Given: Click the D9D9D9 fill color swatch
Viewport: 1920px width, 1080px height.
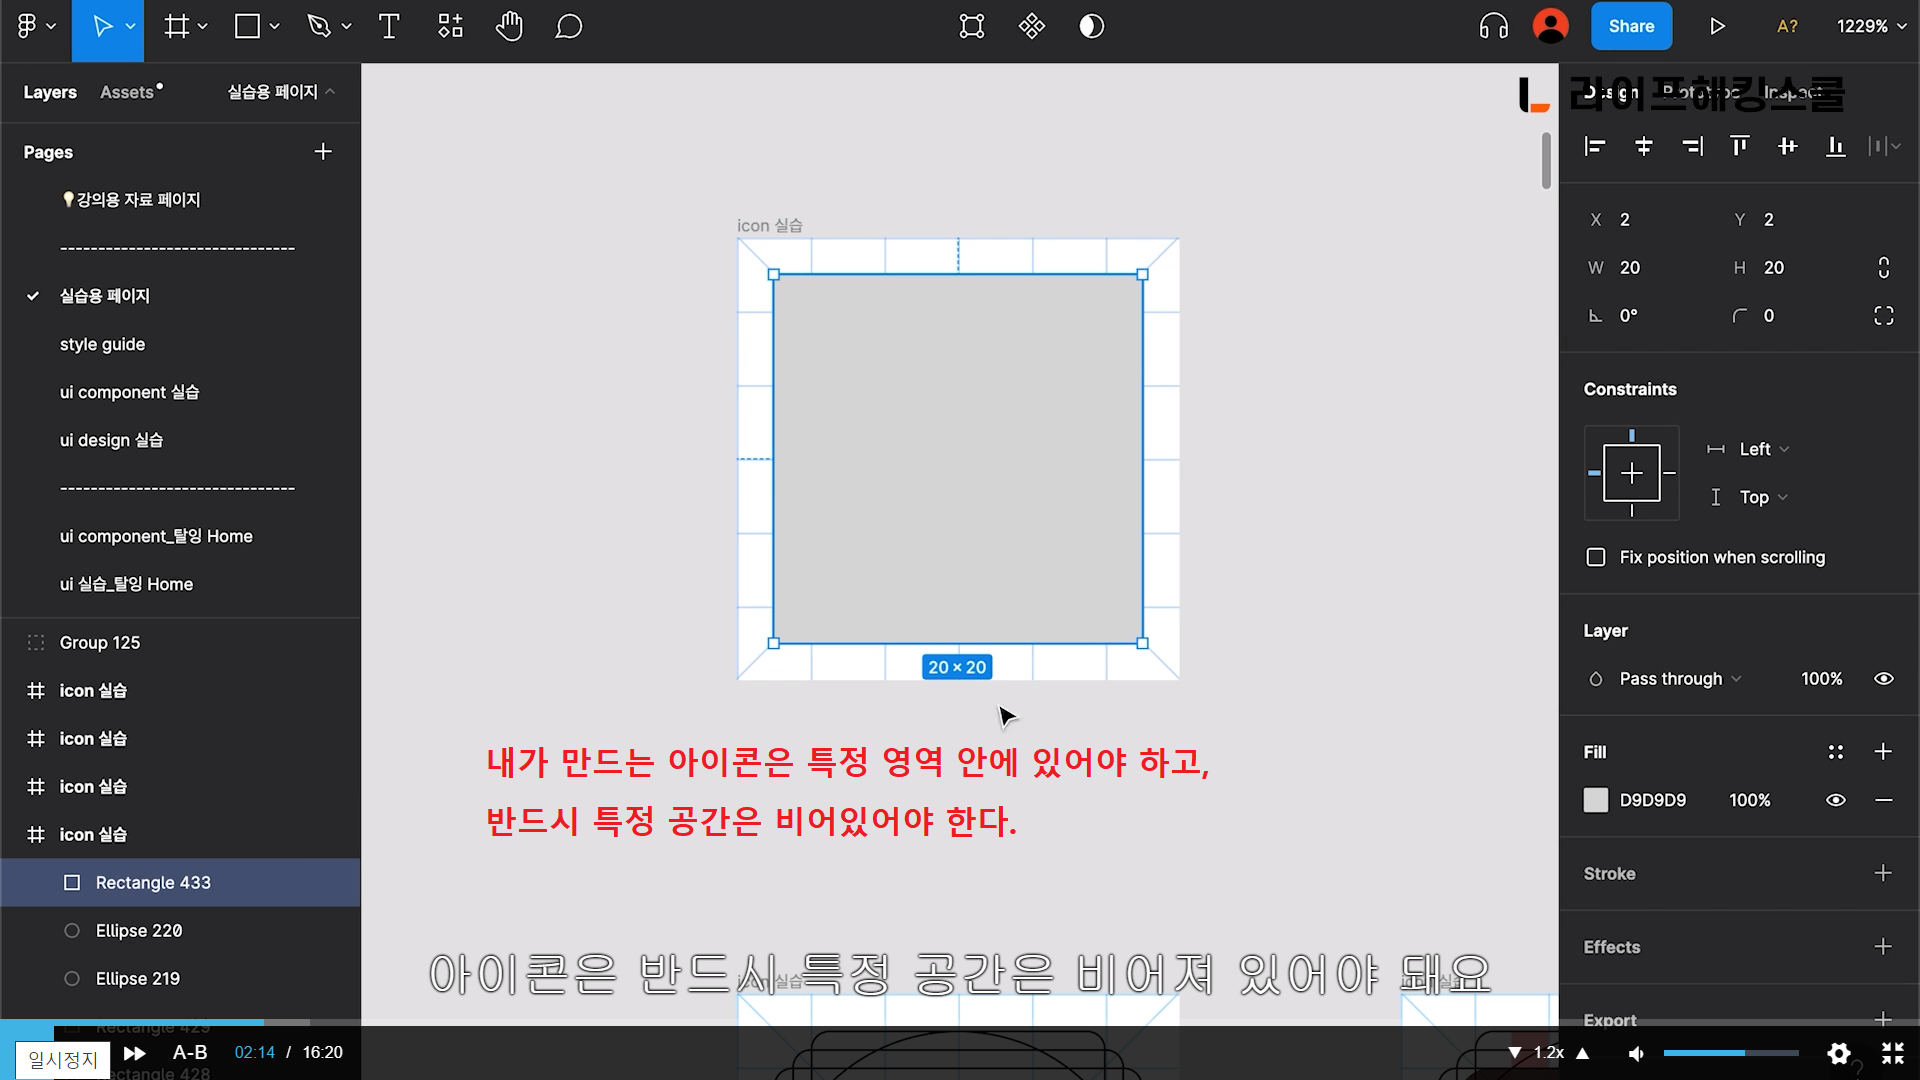Looking at the screenshot, I should pyautogui.click(x=1596, y=800).
